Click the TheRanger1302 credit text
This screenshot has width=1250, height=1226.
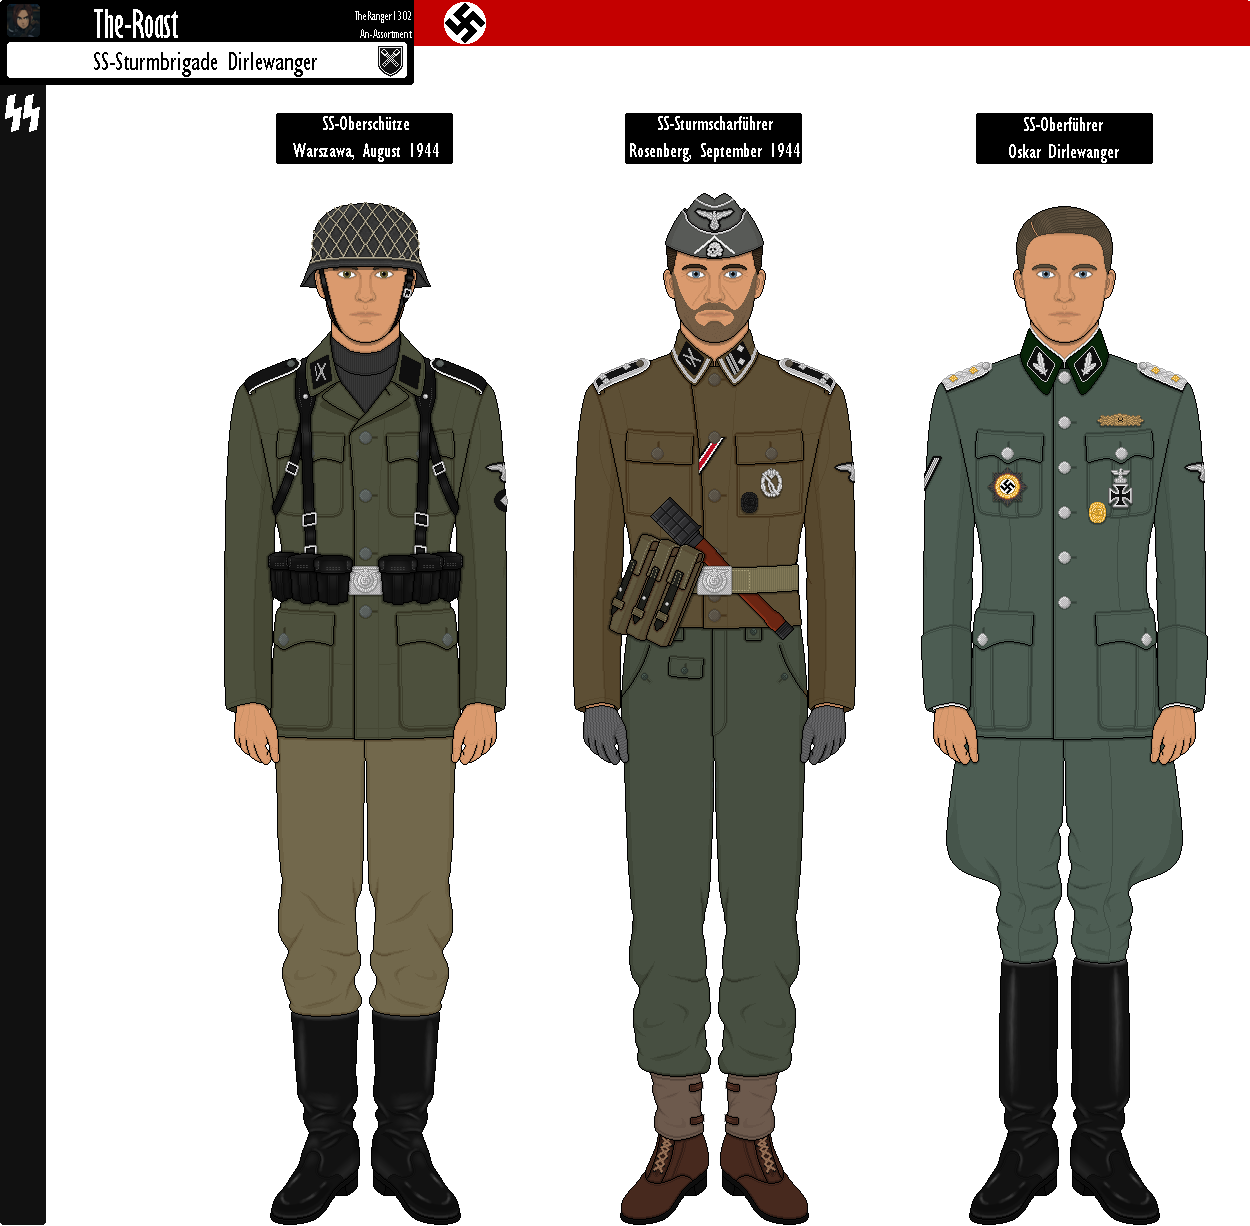coord(383,16)
